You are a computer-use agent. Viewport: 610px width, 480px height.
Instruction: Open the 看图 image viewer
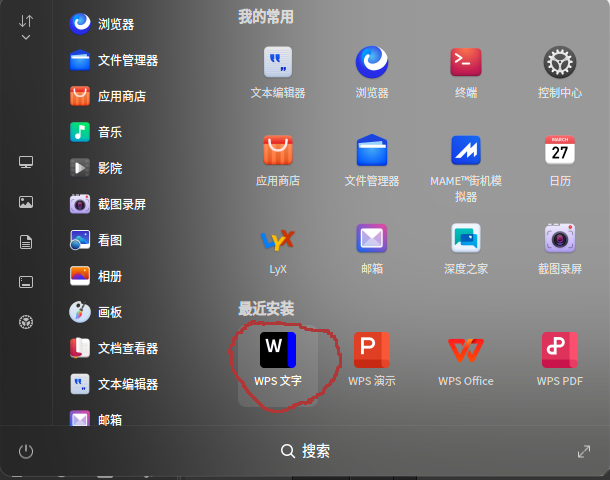pyautogui.click(x=96, y=240)
